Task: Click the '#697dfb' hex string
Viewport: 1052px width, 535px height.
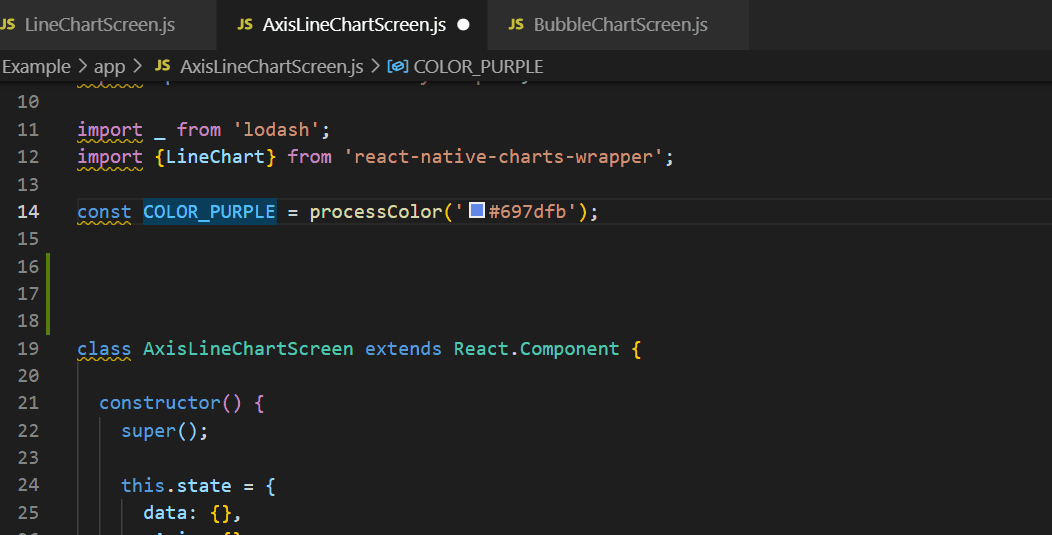Action: click(515, 211)
